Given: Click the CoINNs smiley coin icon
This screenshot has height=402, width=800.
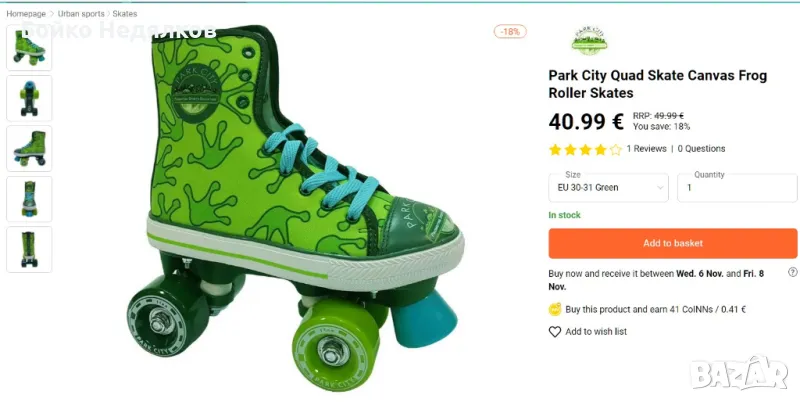Looking at the screenshot, I should [x=555, y=309].
